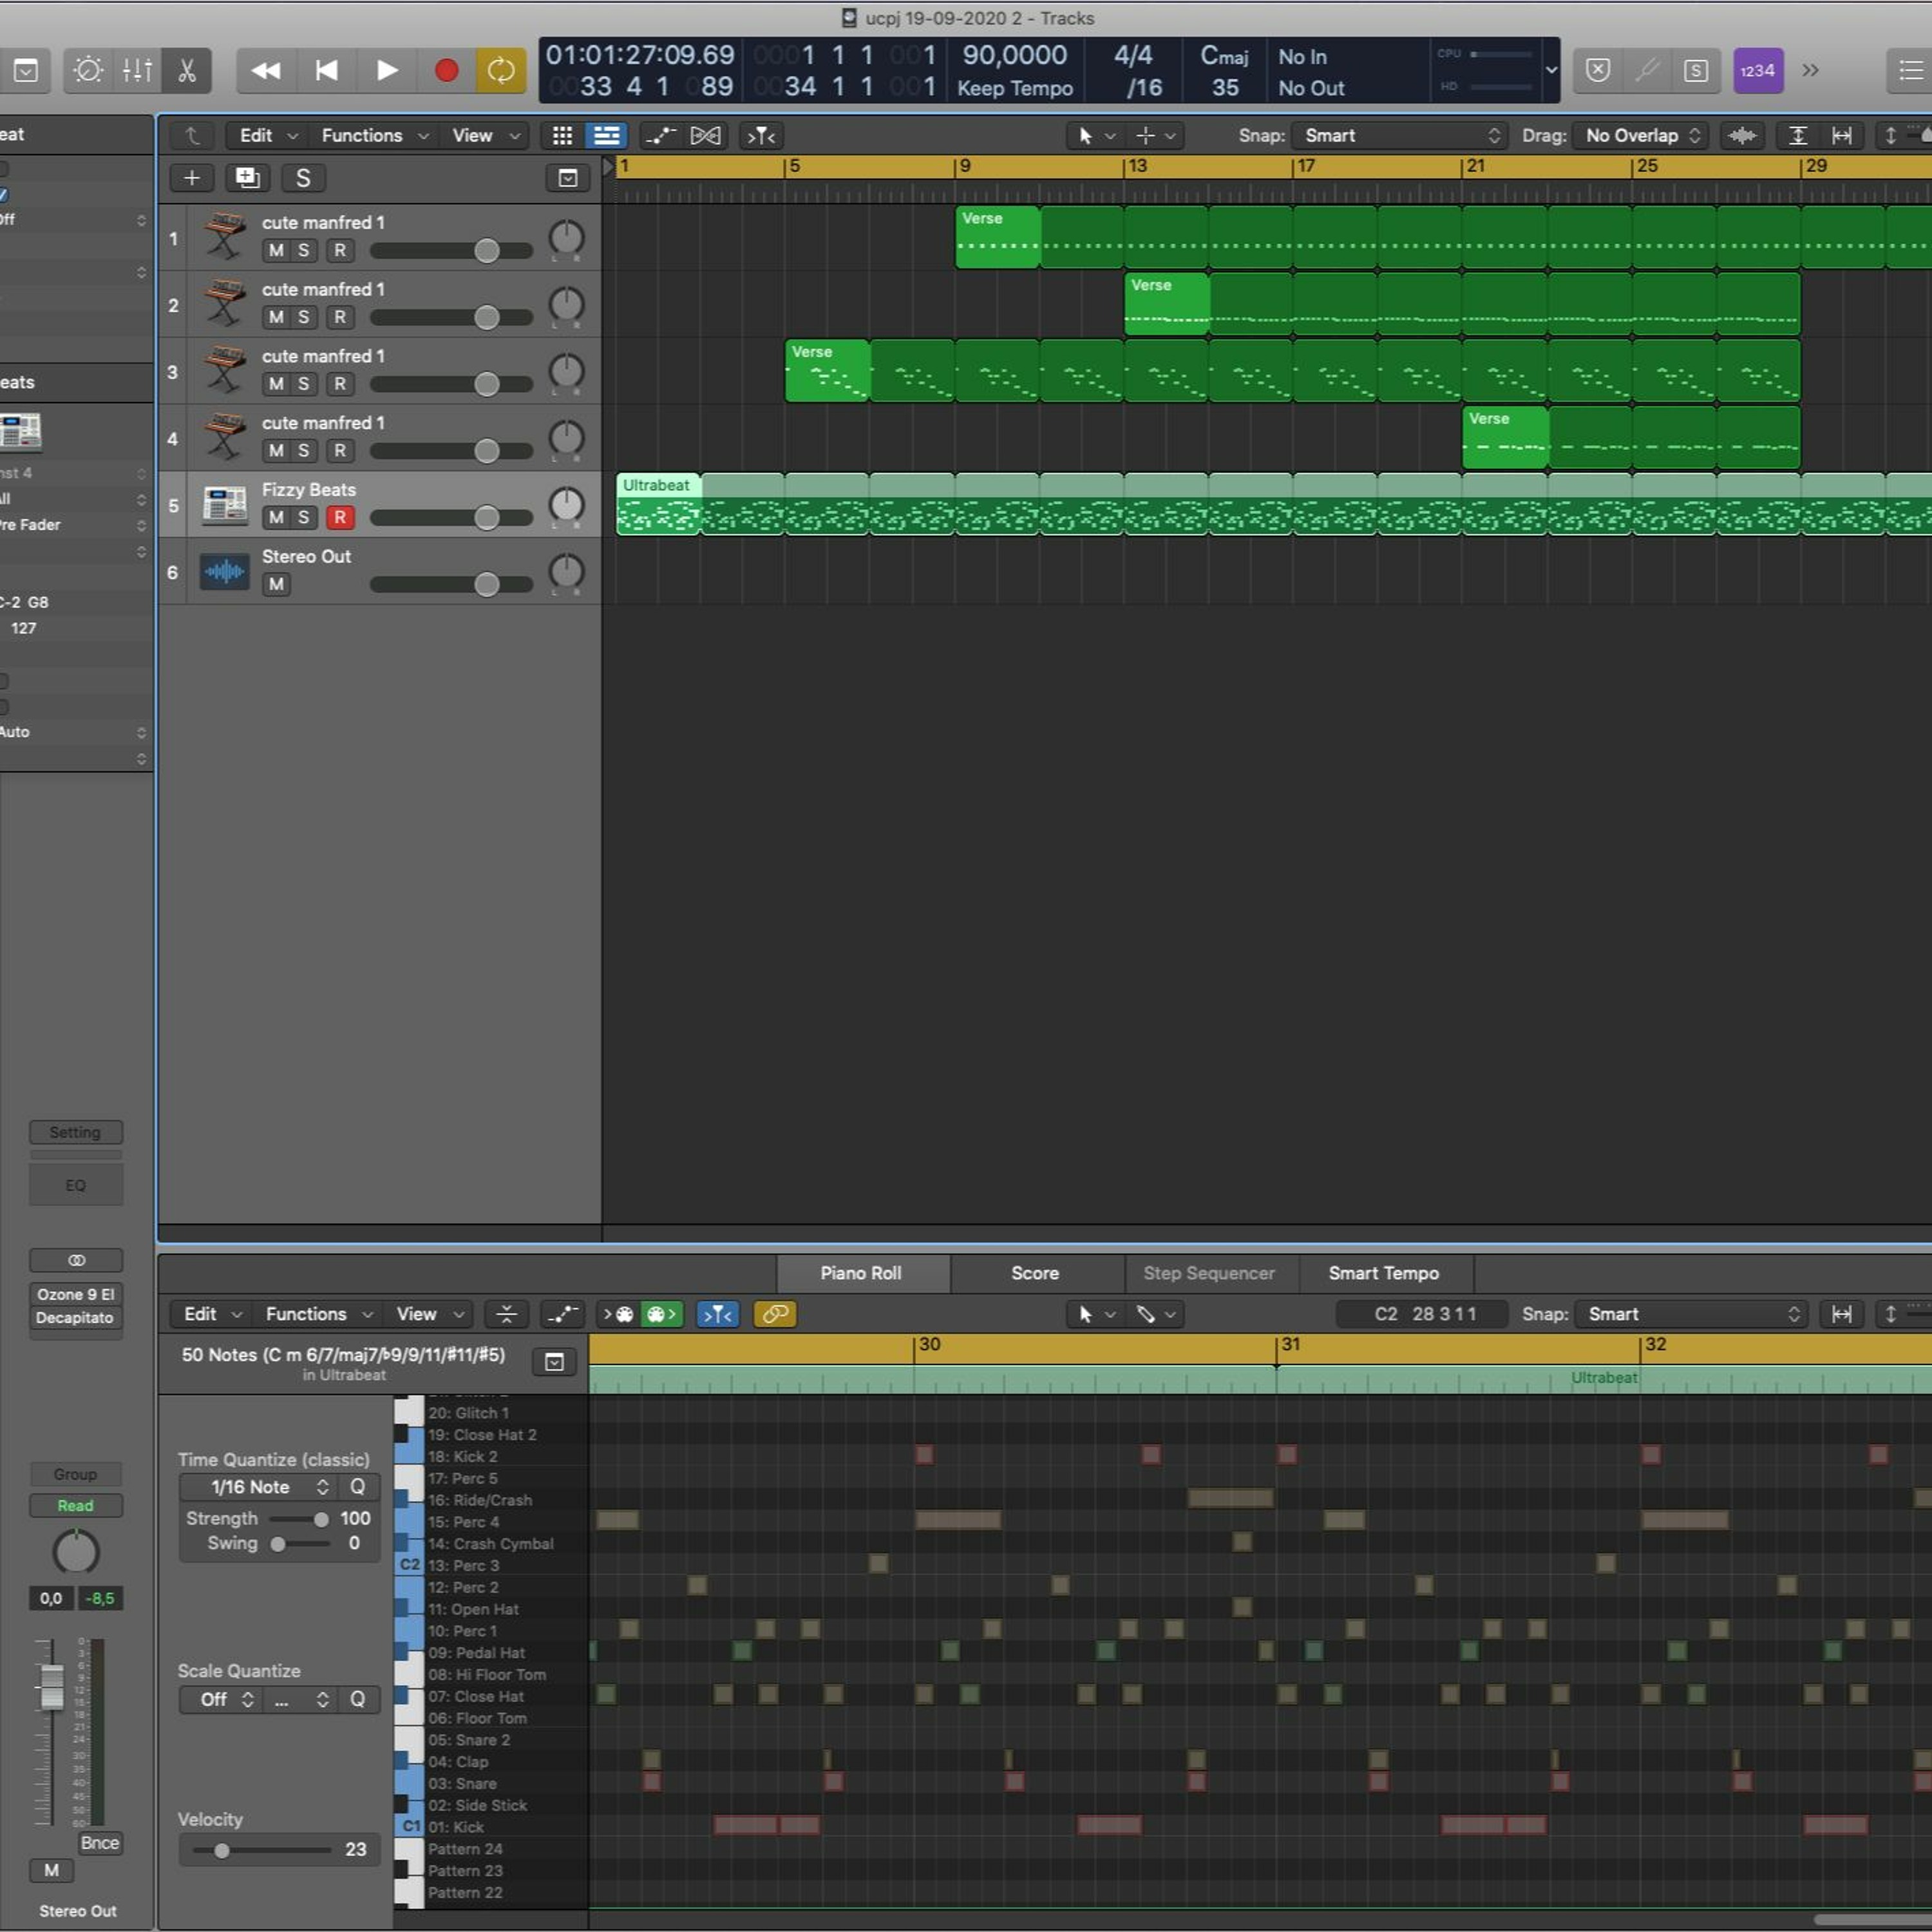Viewport: 1932px width, 1932px height.
Task: Open the Snap Smart dropdown in Tracks area
Action: pyautogui.click(x=1398, y=136)
